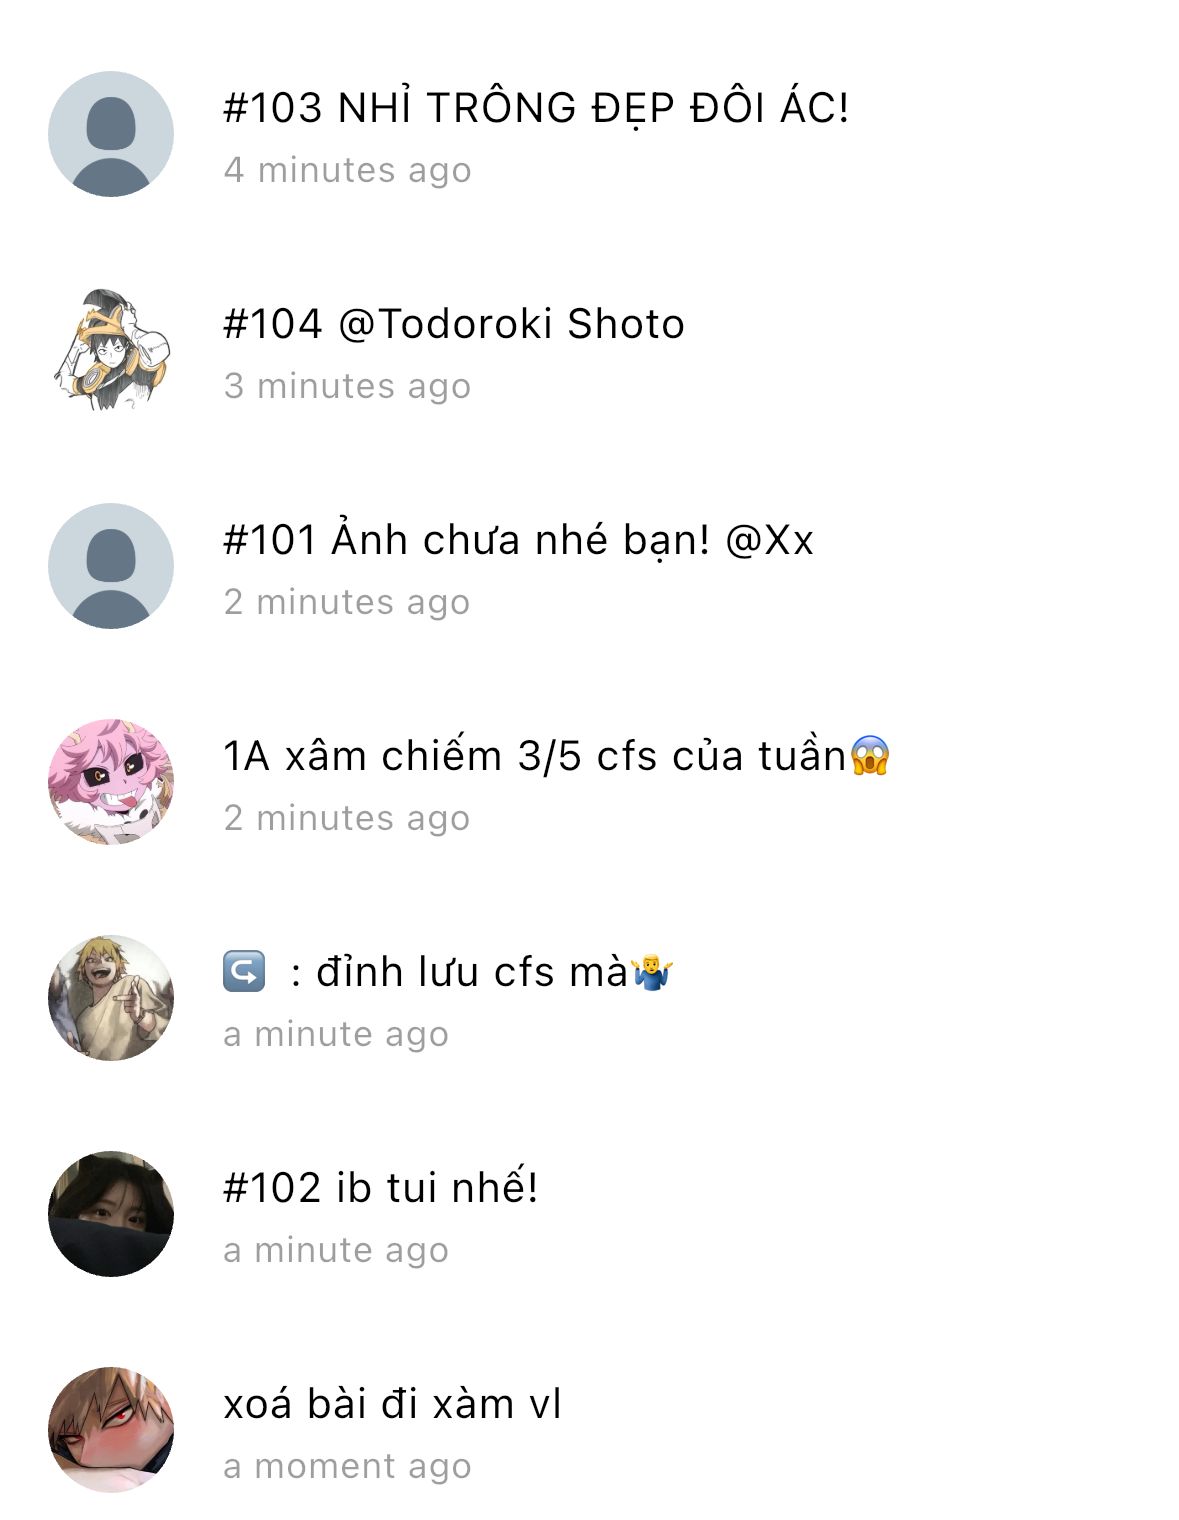The width and height of the screenshot is (1179, 1520).
Task: Open the laughing blond character avatar
Action: (x=111, y=998)
